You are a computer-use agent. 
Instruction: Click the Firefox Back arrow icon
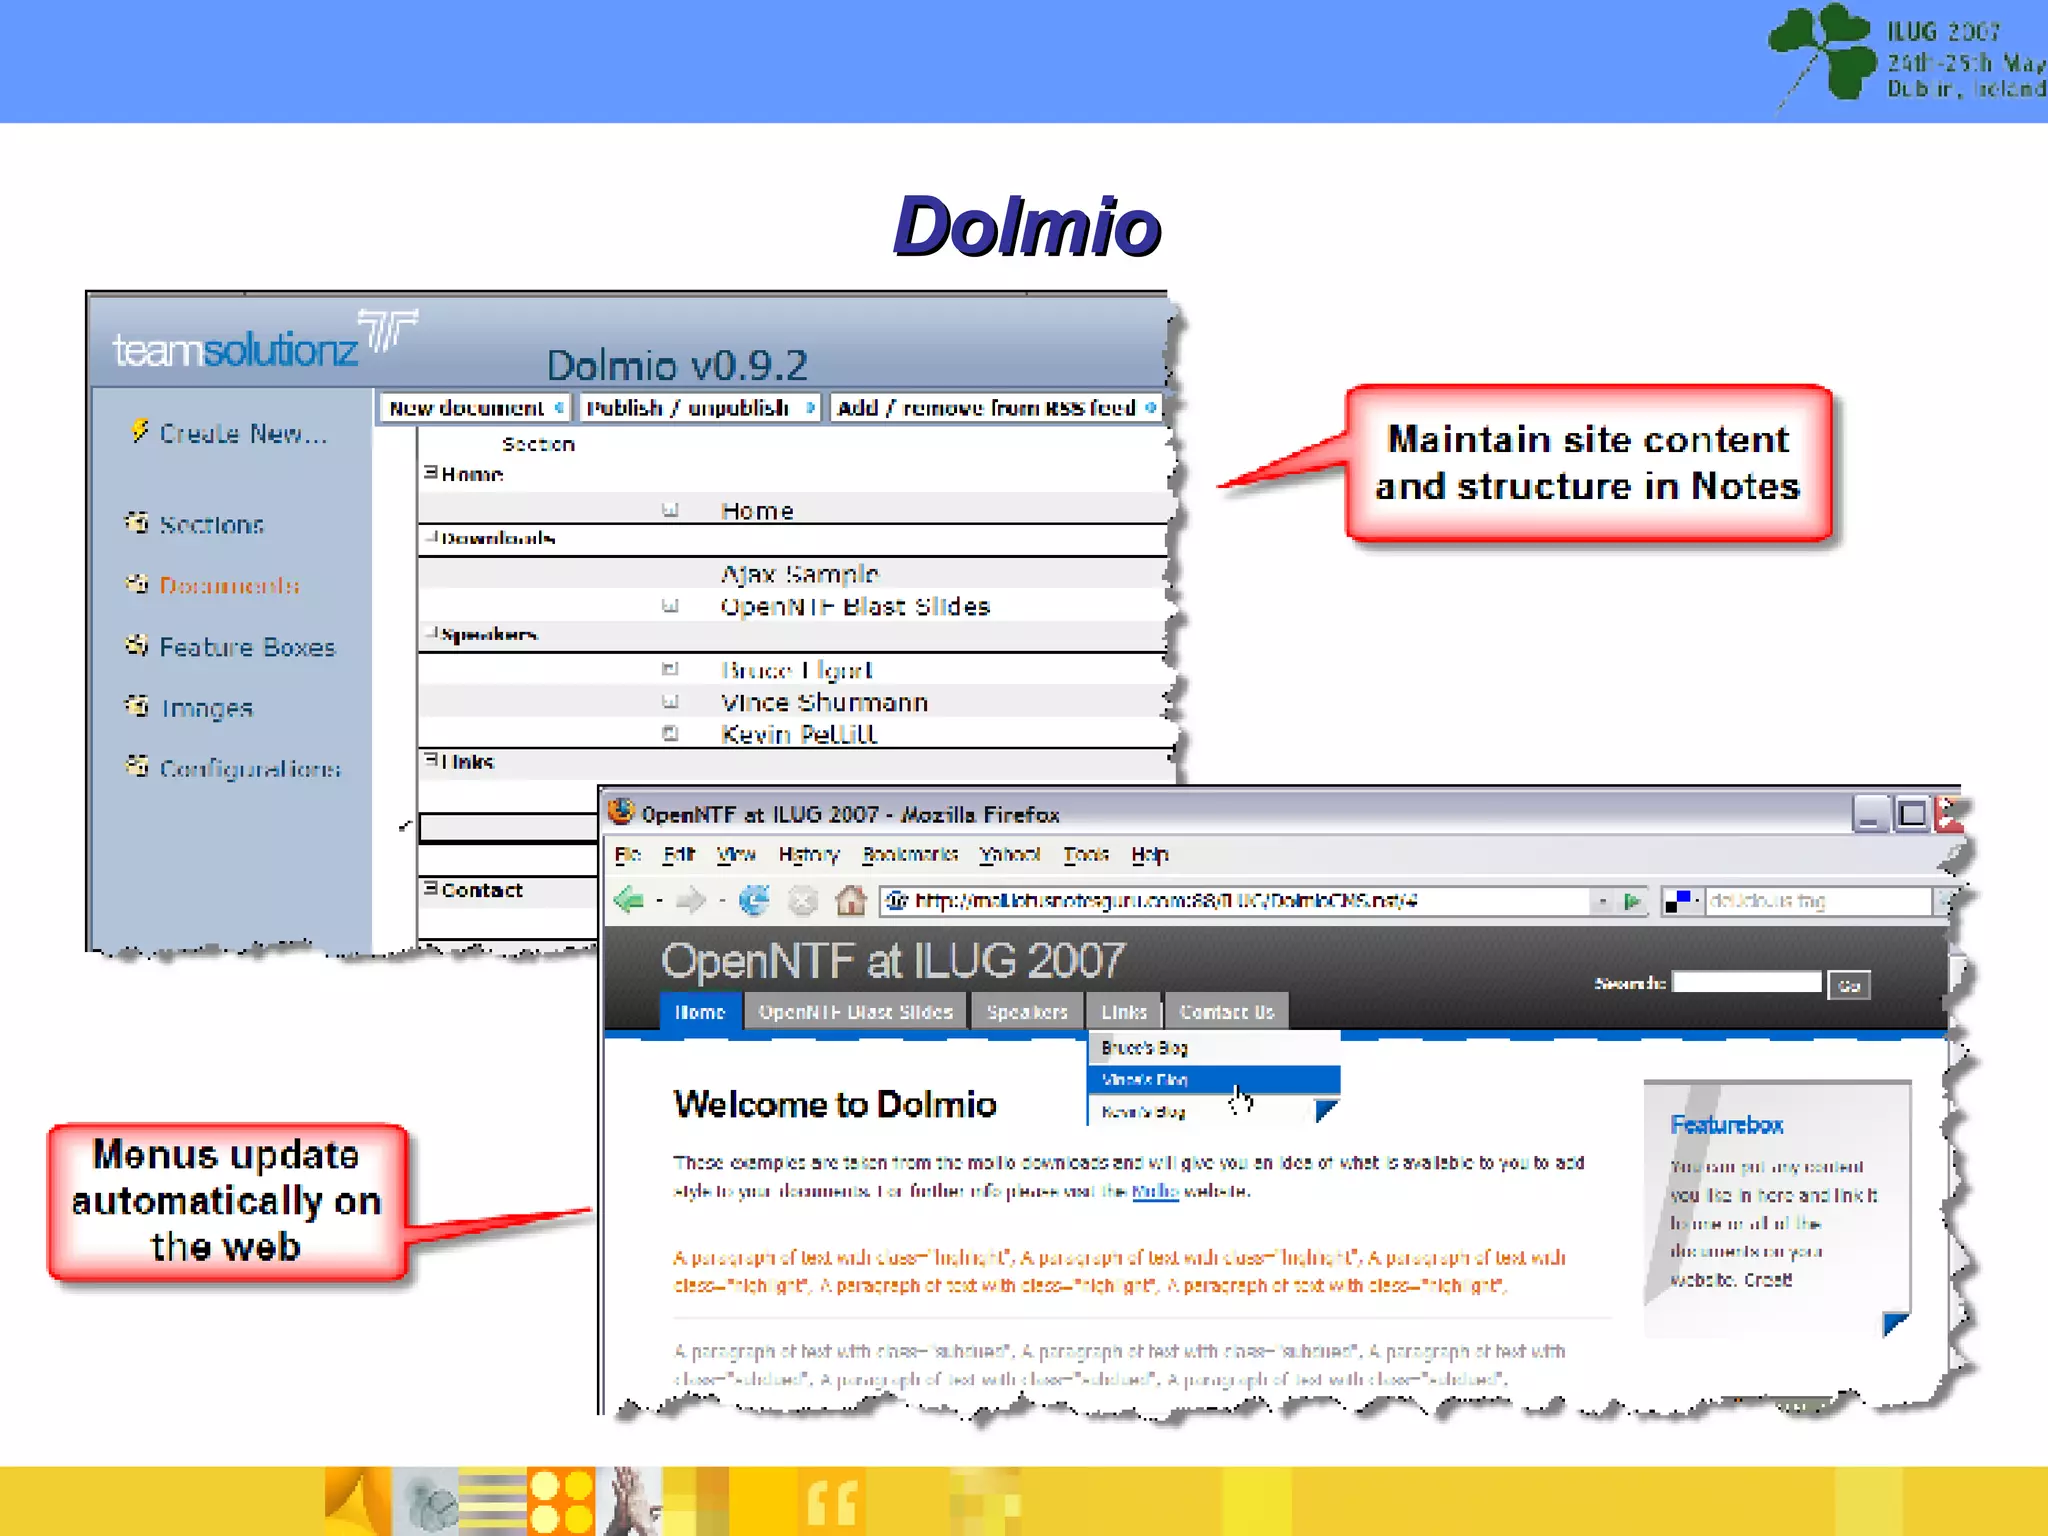point(629,900)
